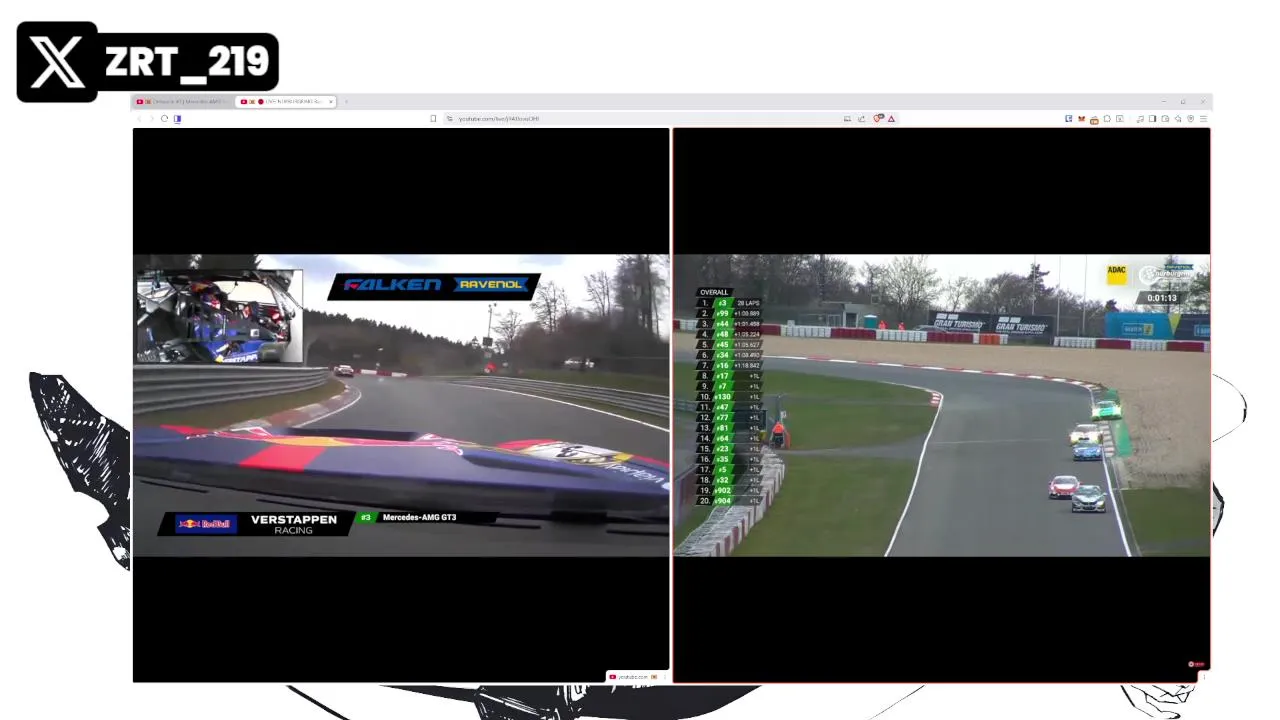Click the 28 LAPS leader row
Screen dimensions: 1280x720
[x=730, y=303]
